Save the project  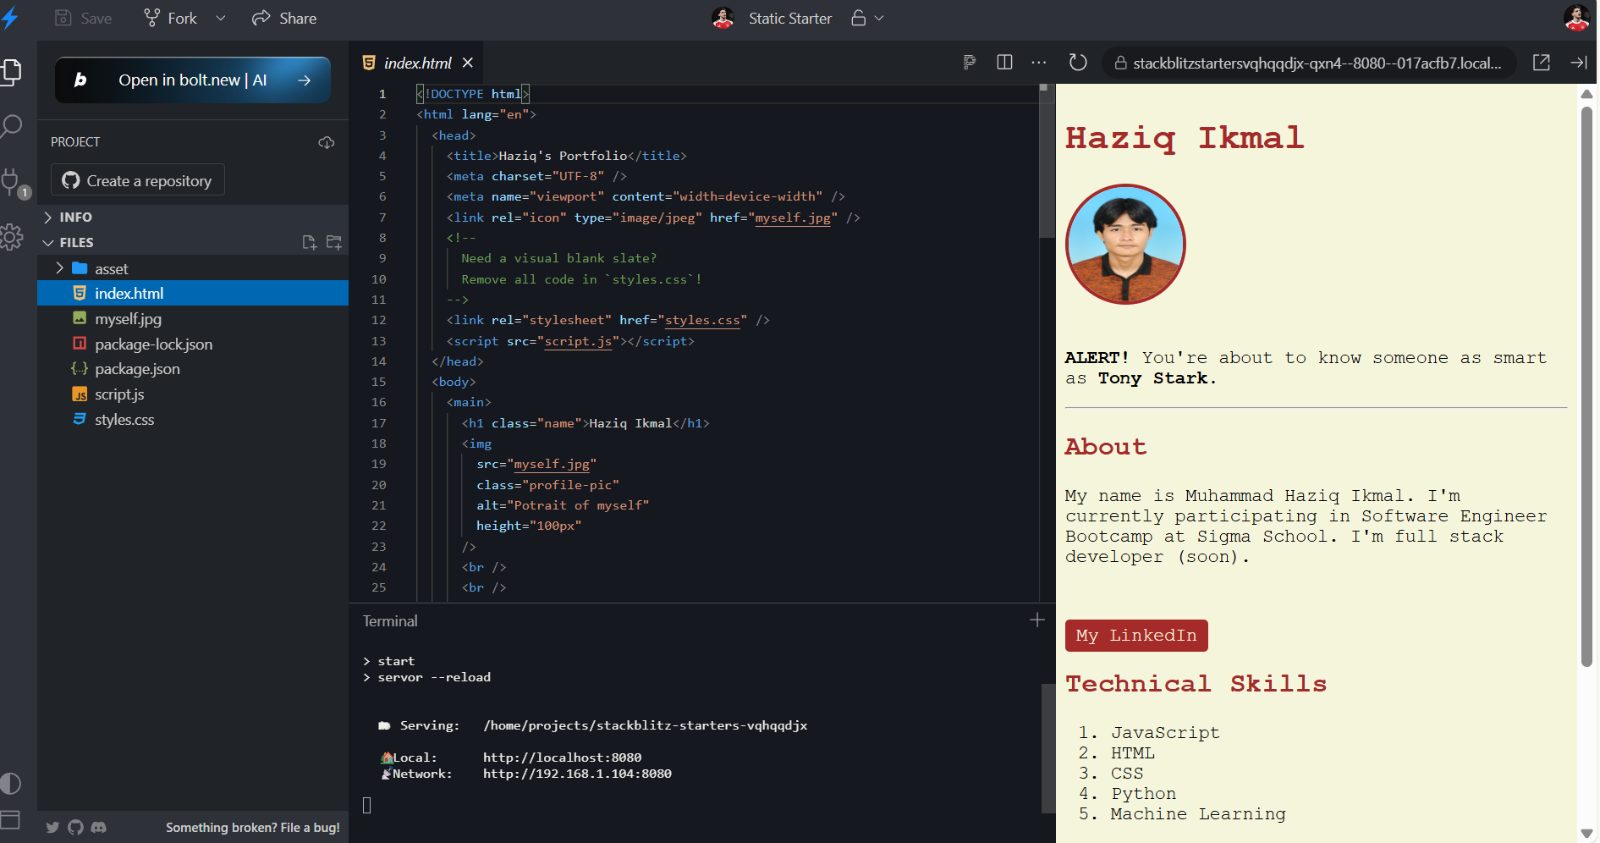[83, 18]
